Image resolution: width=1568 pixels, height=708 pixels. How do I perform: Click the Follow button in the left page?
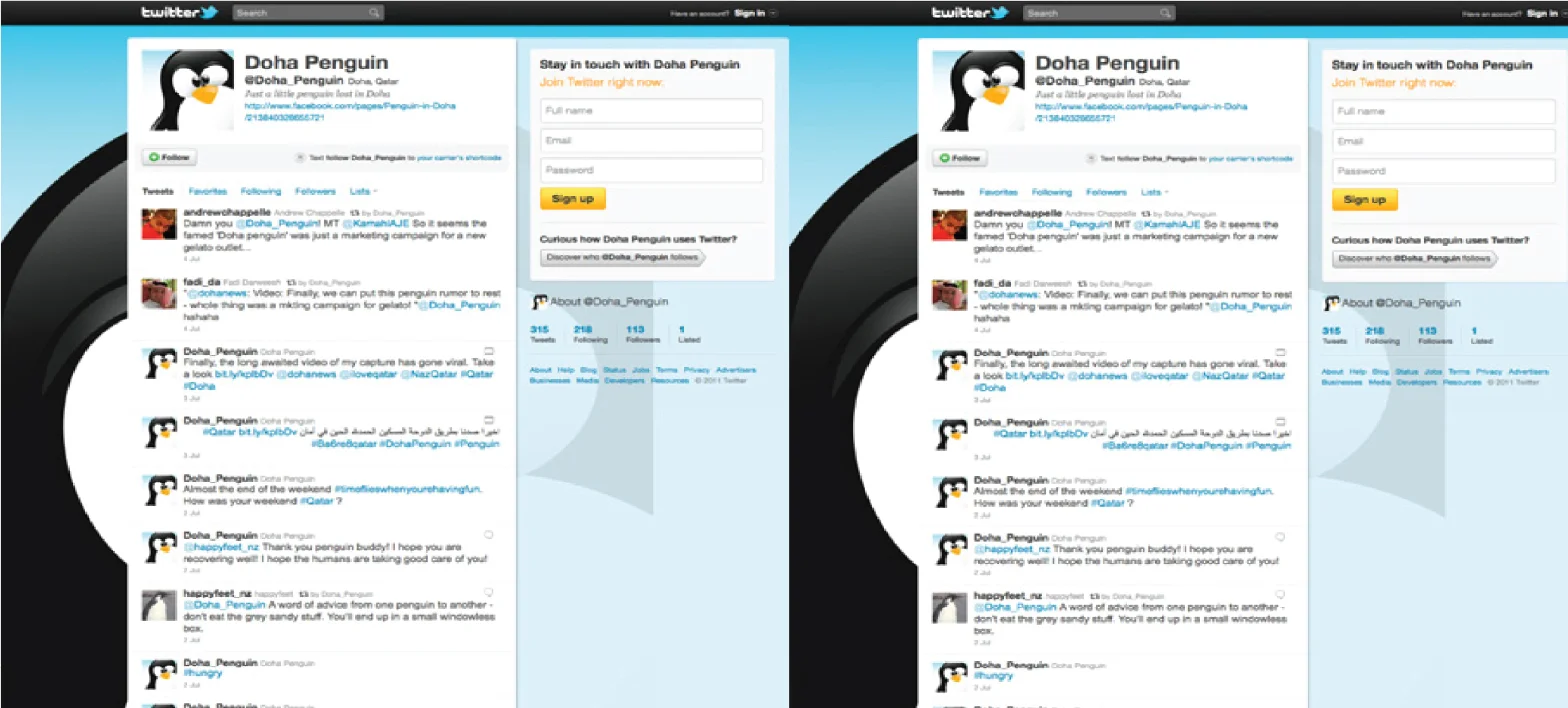170,158
